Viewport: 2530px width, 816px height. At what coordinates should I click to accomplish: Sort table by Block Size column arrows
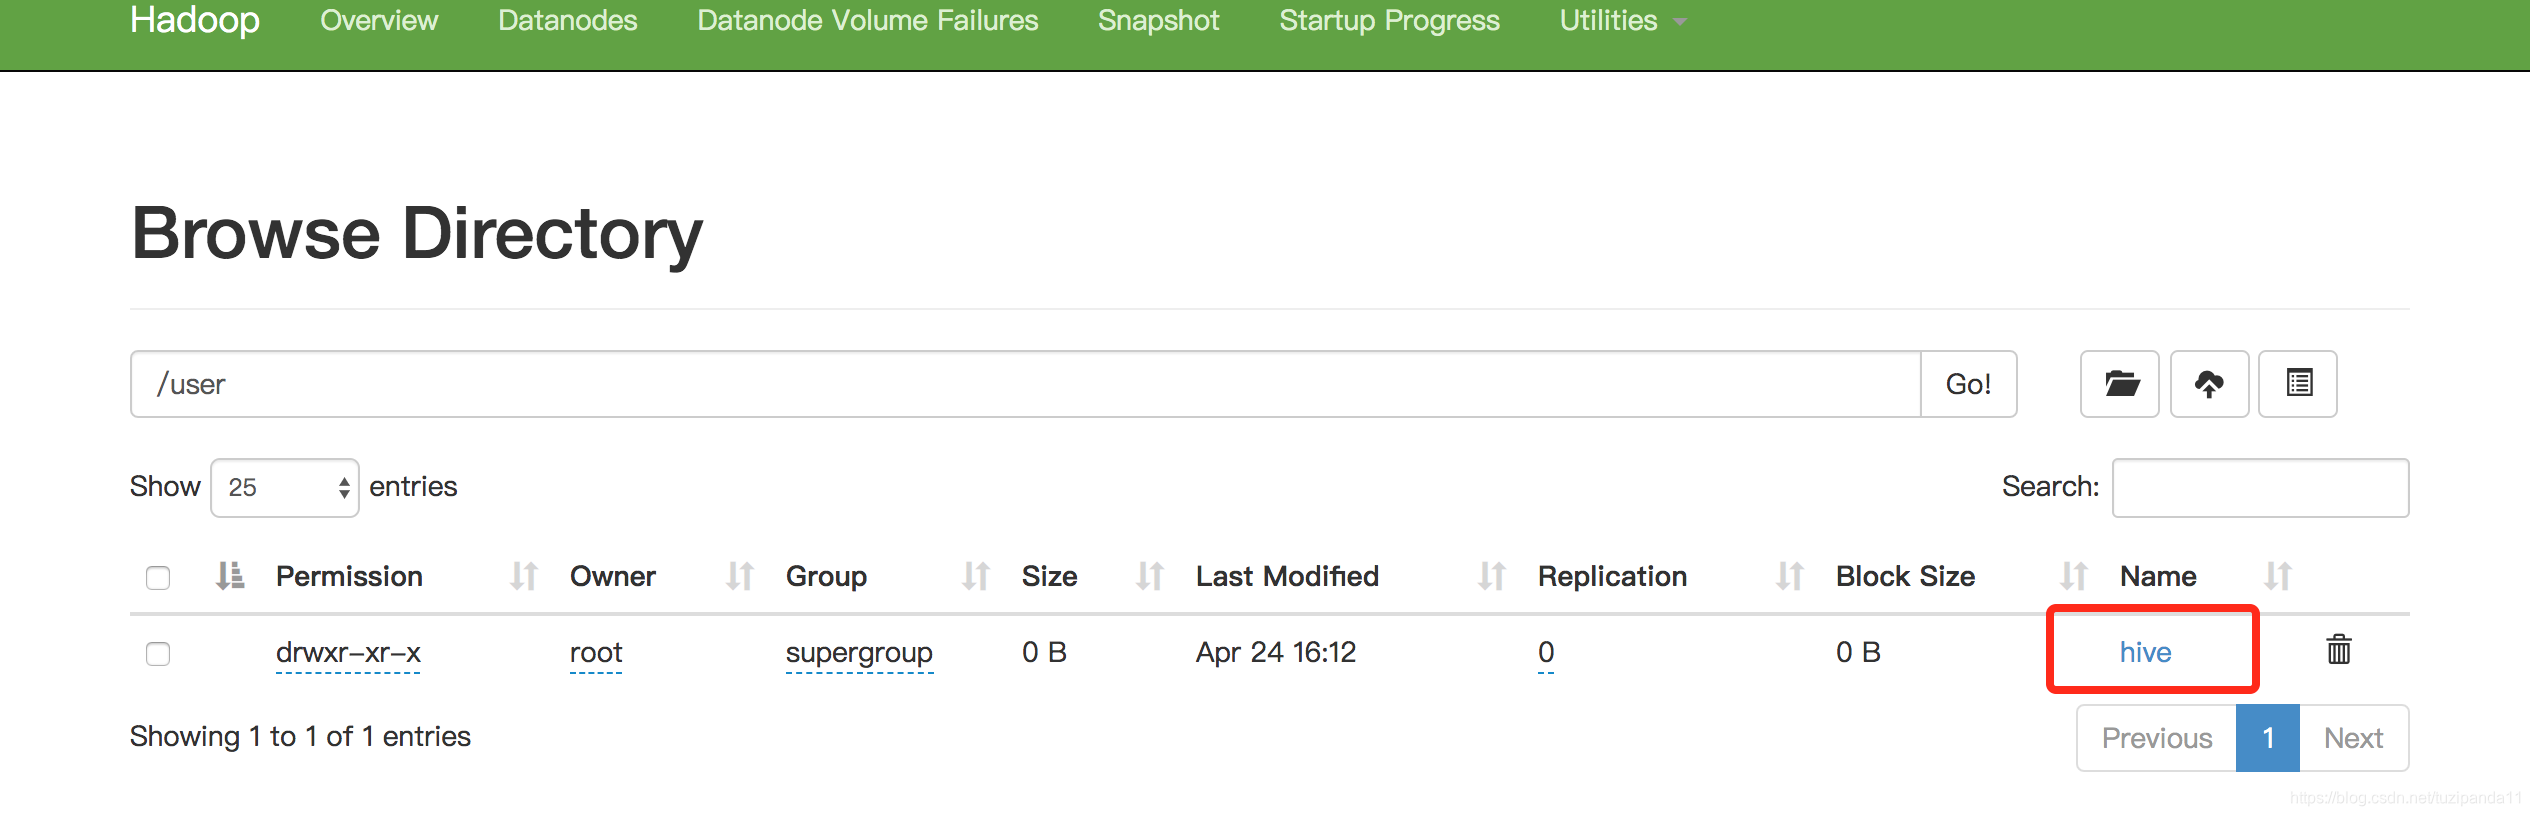tap(2074, 576)
